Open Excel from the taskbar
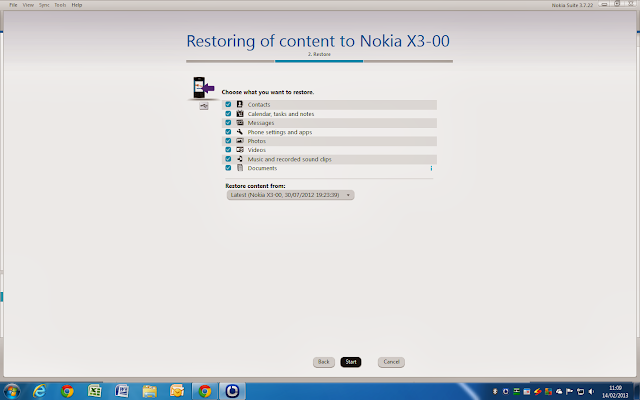 pyautogui.click(x=94, y=391)
